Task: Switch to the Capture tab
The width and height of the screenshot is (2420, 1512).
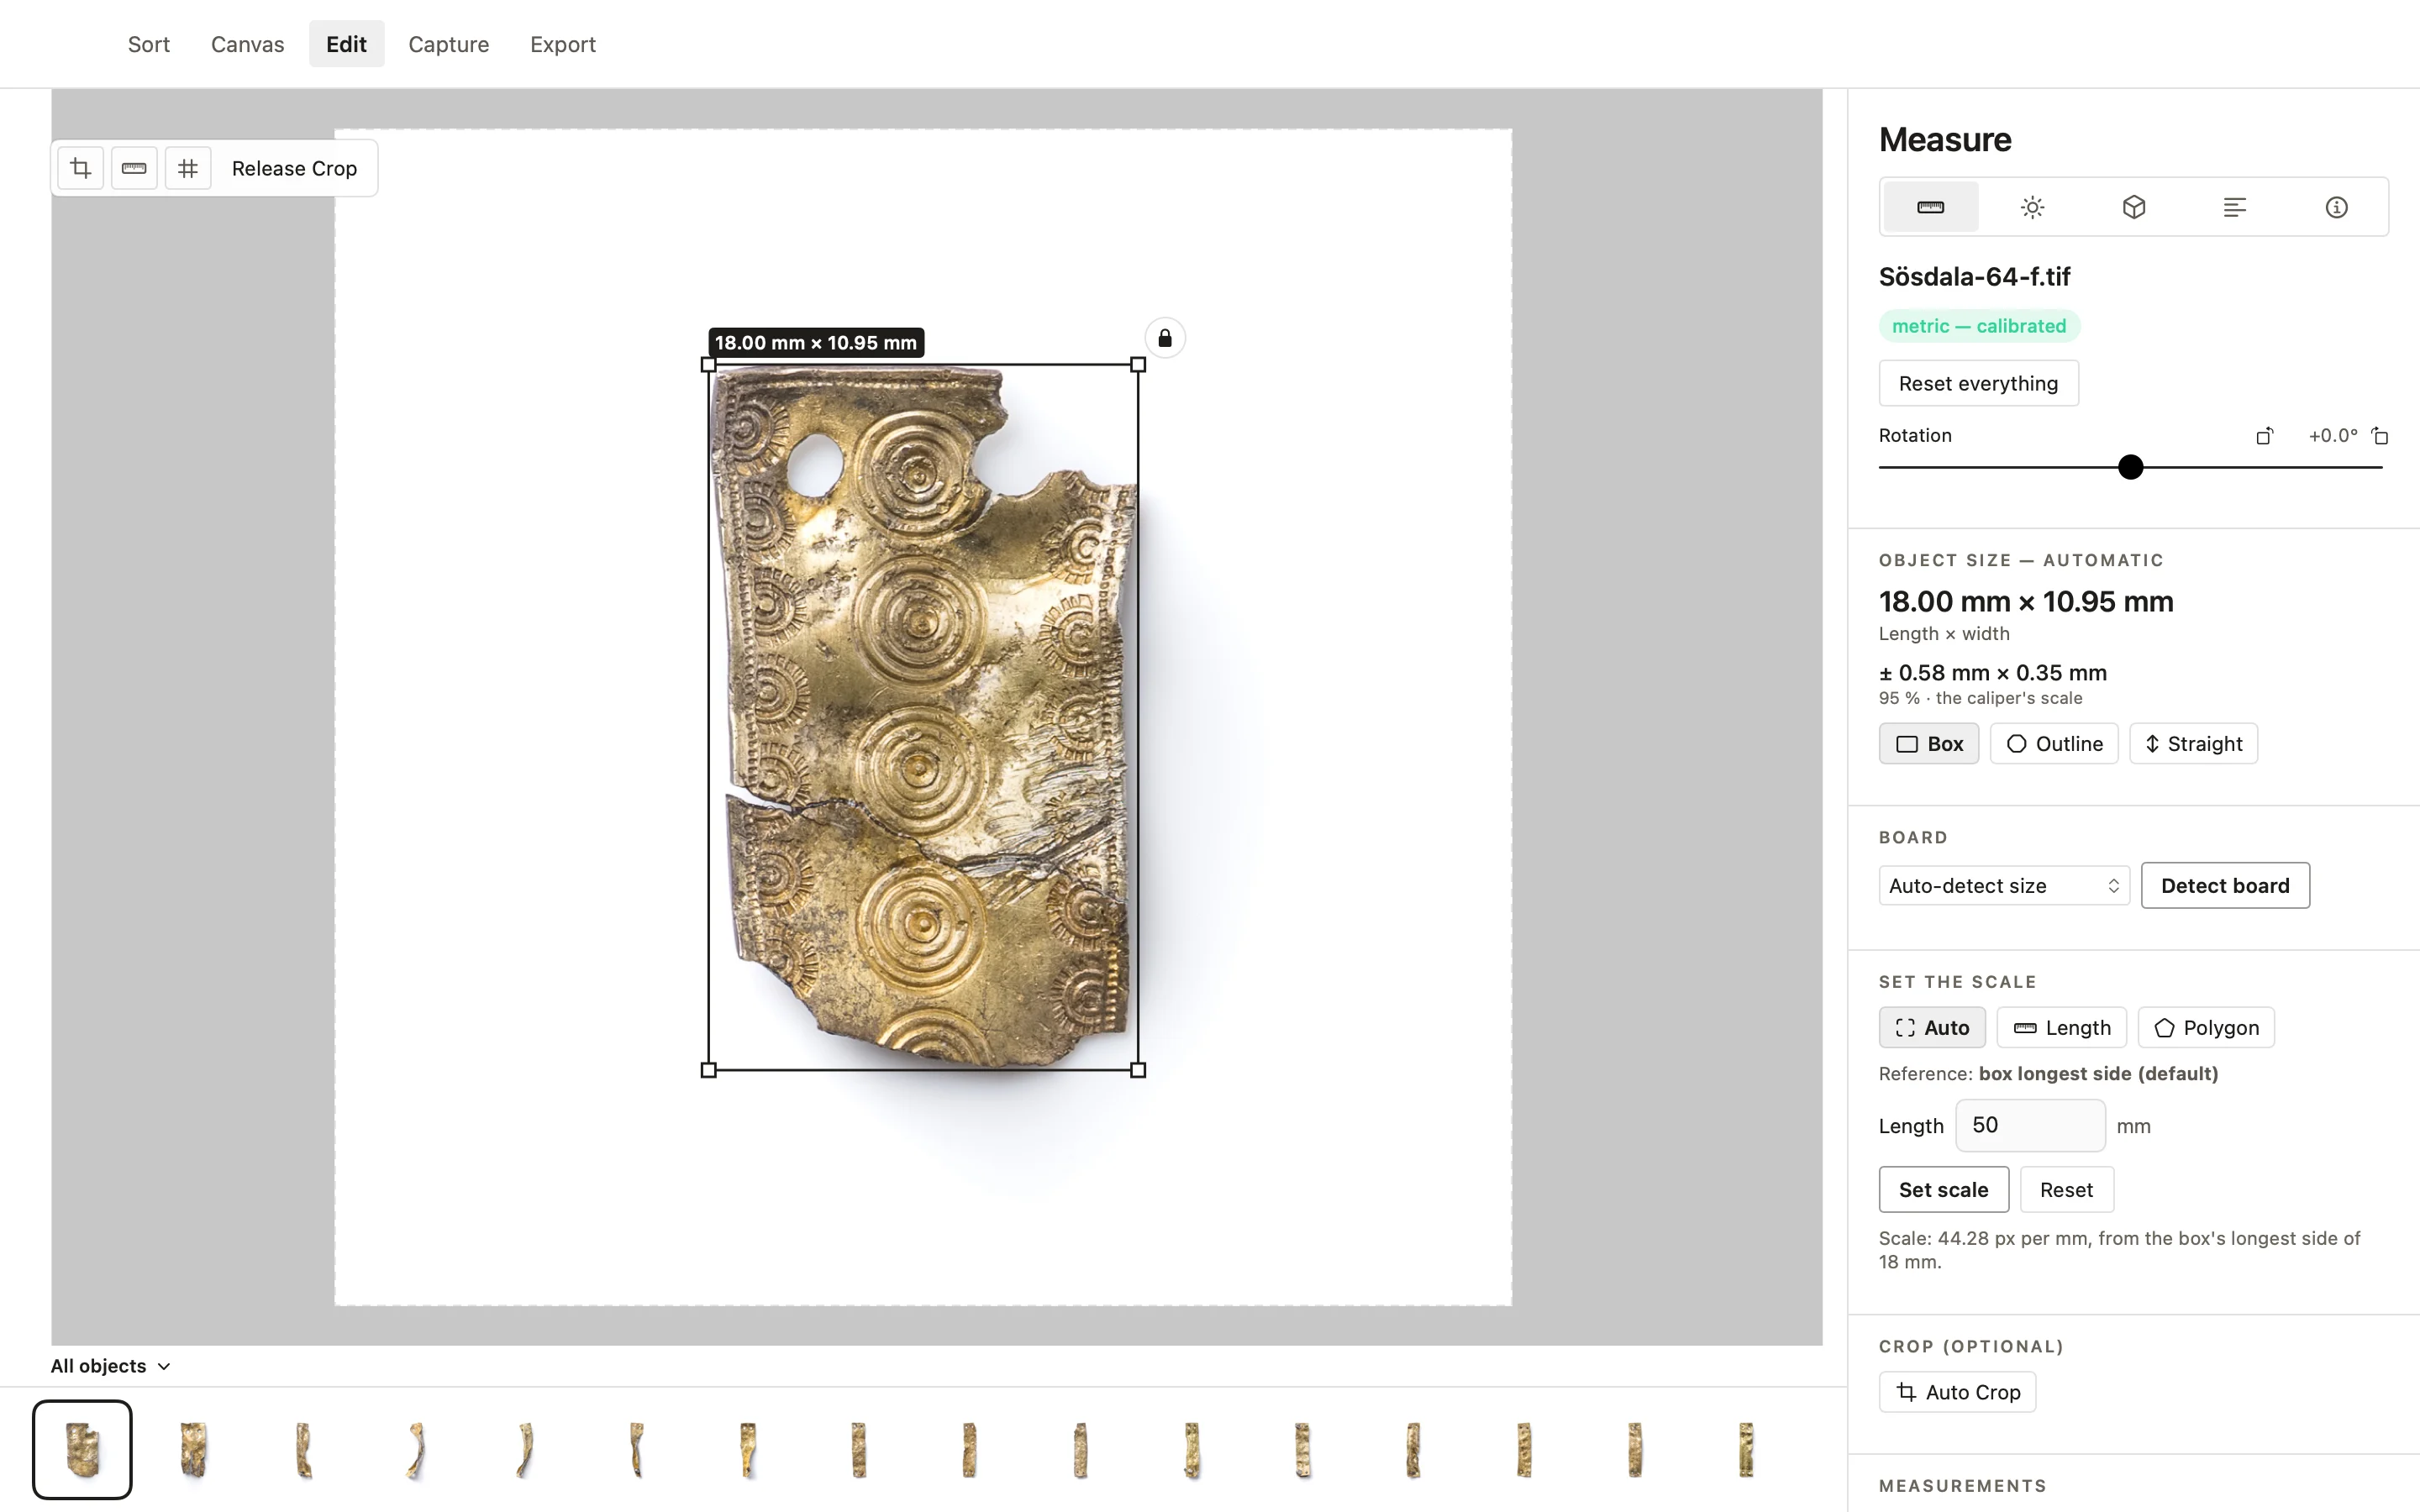Action: (448, 44)
